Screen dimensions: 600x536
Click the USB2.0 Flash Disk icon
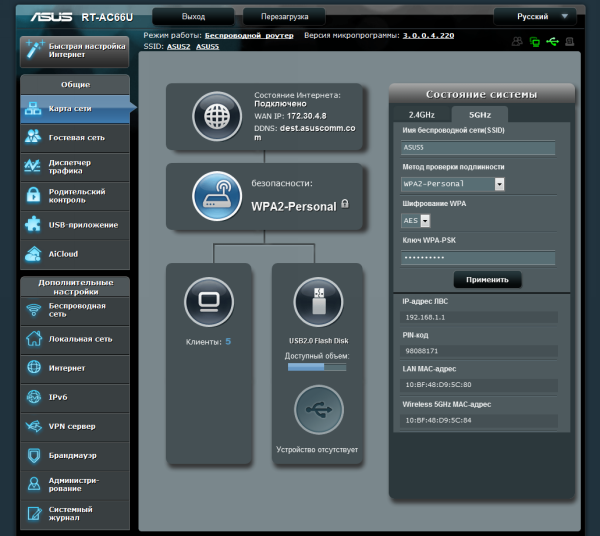pyautogui.click(x=318, y=302)
